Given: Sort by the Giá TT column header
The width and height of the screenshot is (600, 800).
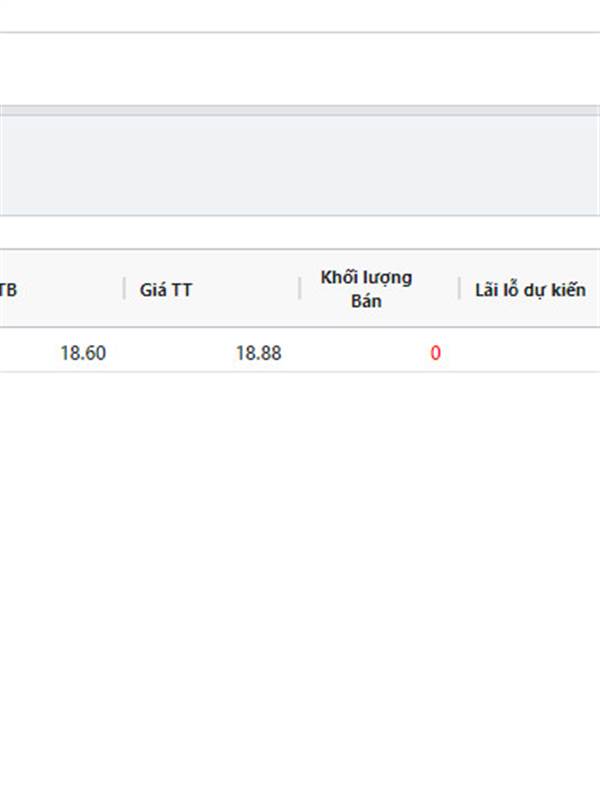Looking at the screenshot, I should [x=165, y=290].
